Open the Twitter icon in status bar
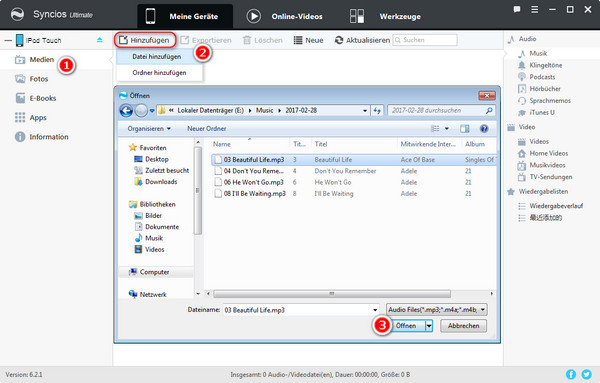600x383 pixels. point(586,374)
